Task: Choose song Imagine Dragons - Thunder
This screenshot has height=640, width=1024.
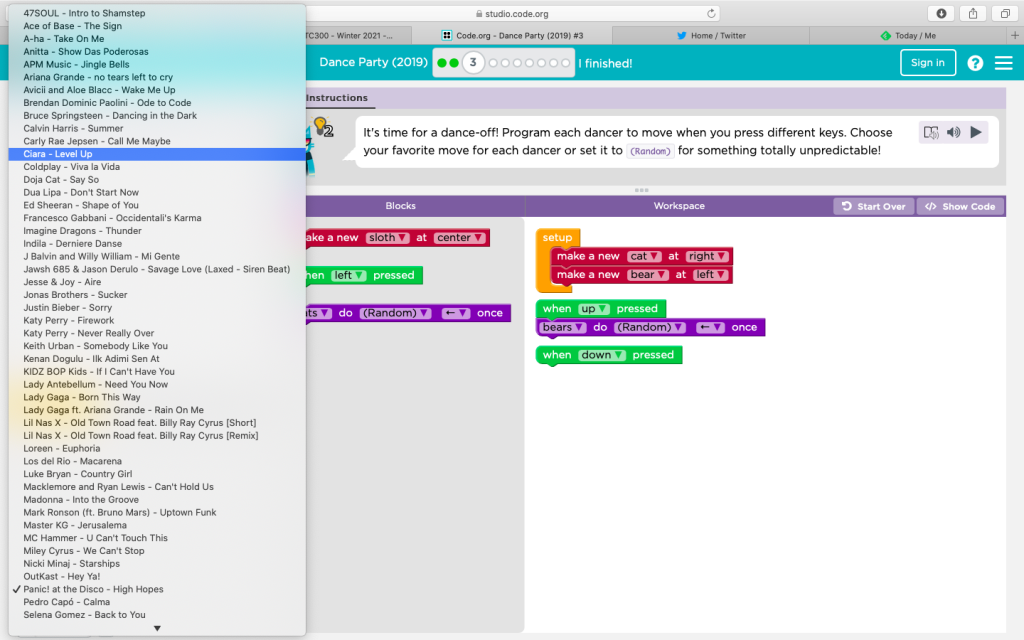Action: coord(157,231)
